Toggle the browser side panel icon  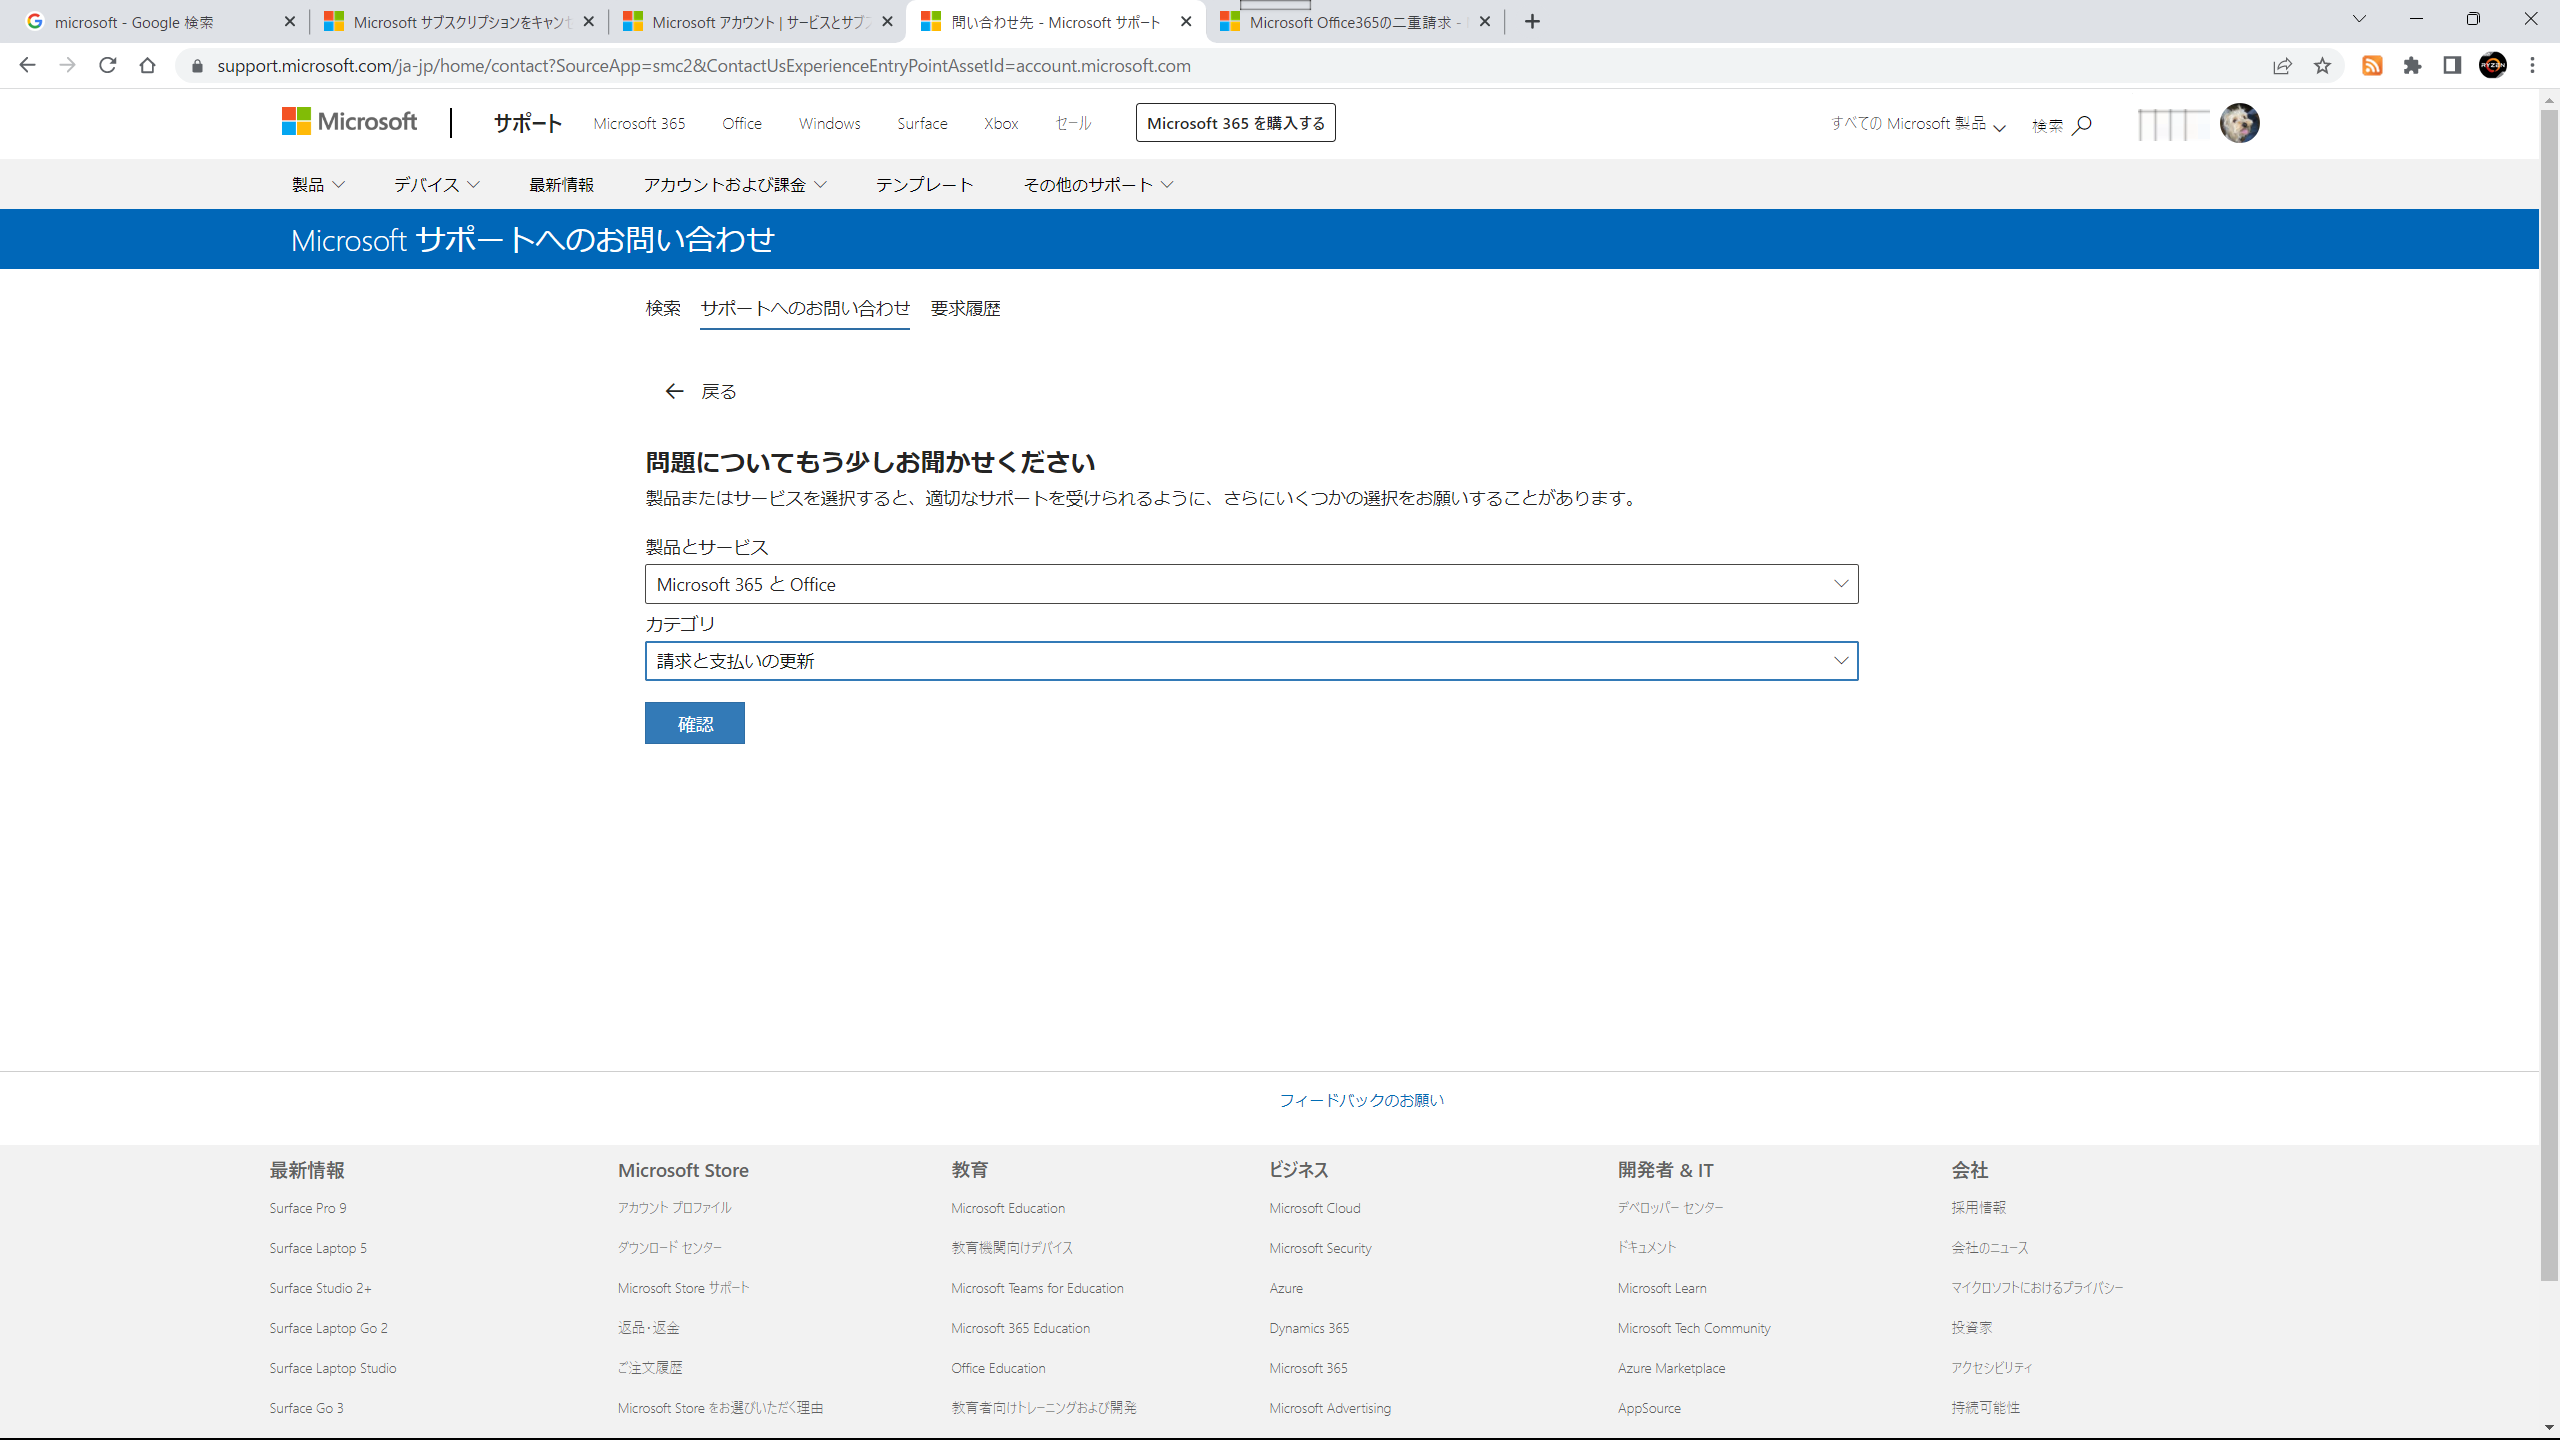point(2452,66)
